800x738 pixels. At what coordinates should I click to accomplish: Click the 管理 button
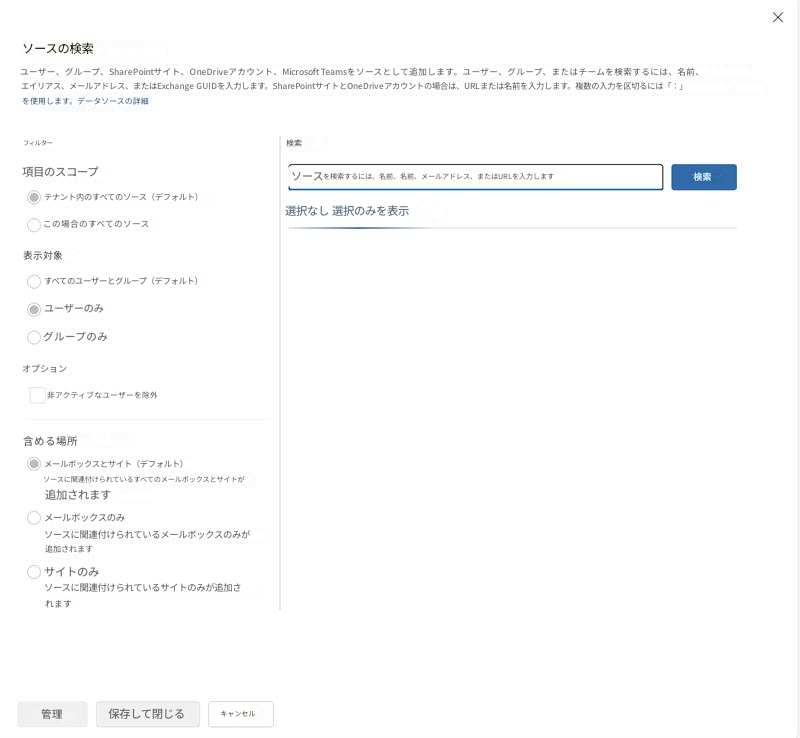(53, 714)
